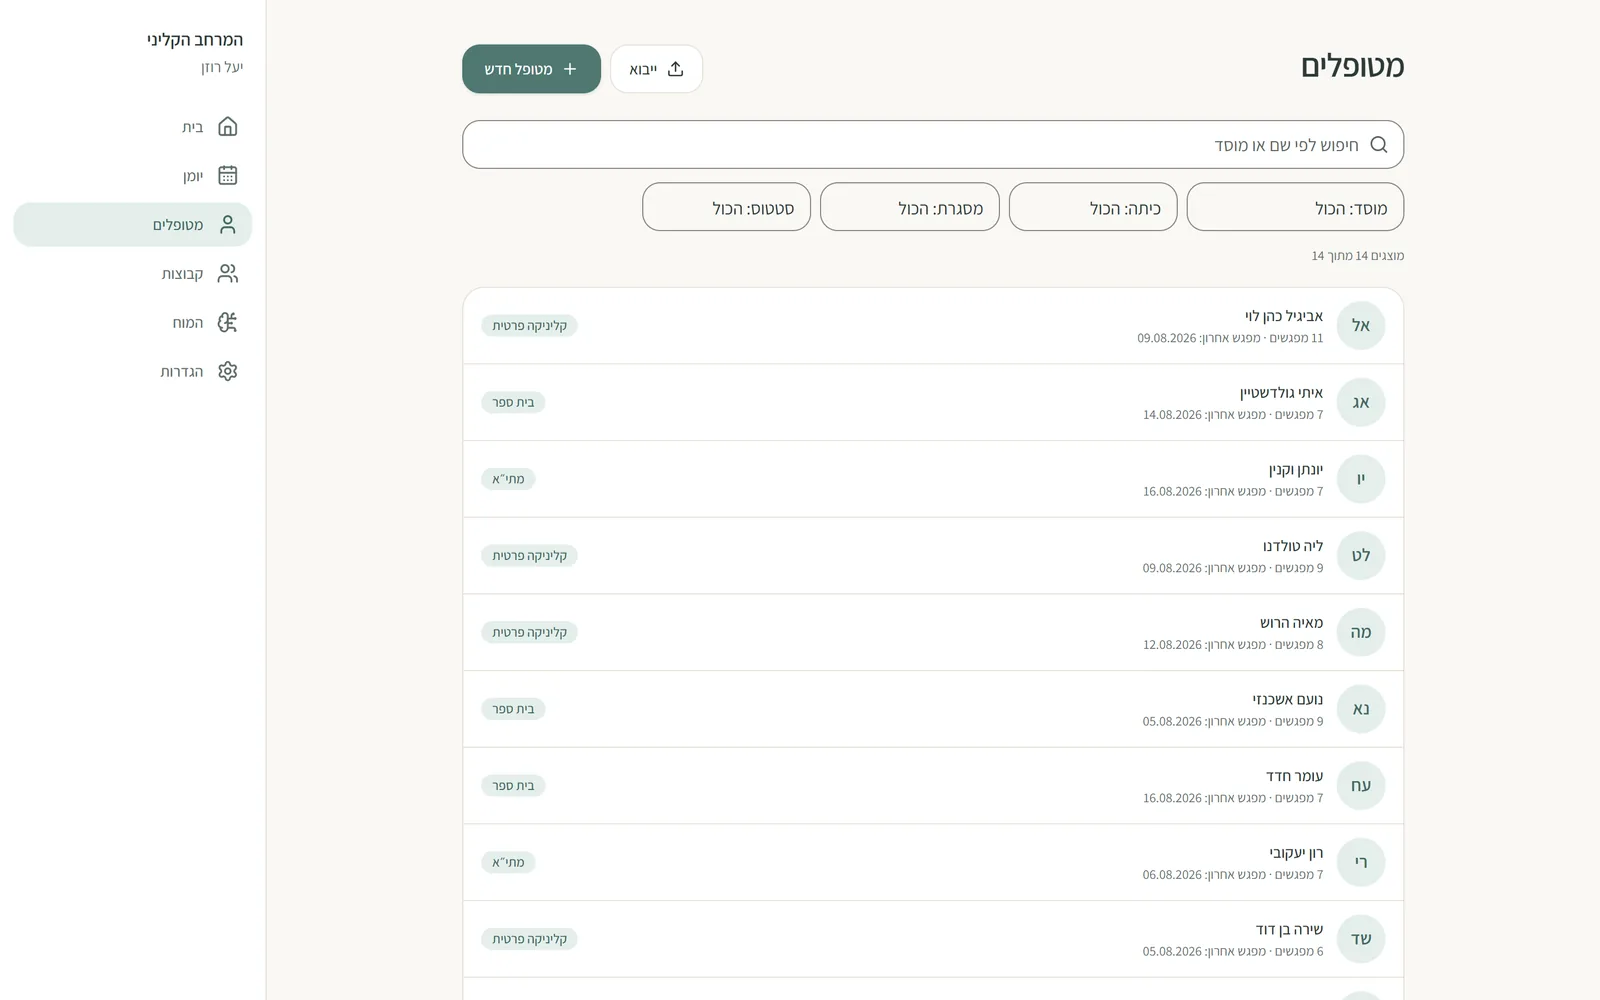Click avatar אל of אביגיל כהן לוי
Screen dimensions: 1600x1000
click(x=1361, y=326)
